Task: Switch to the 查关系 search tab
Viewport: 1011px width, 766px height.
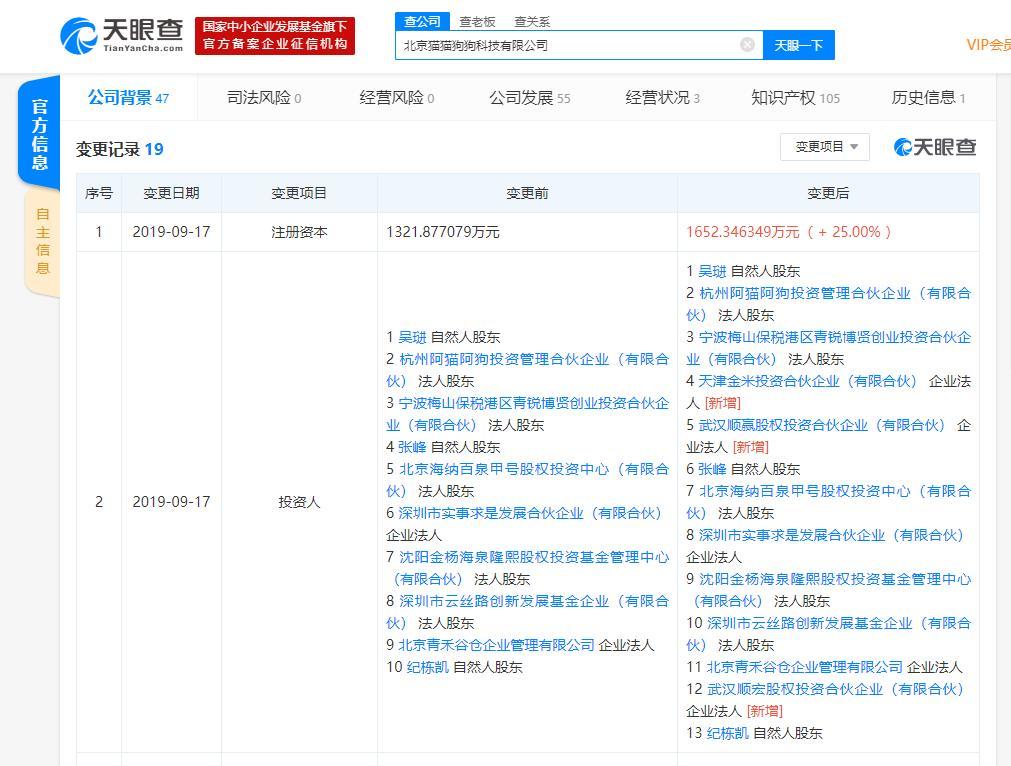Action: point(532,22)
